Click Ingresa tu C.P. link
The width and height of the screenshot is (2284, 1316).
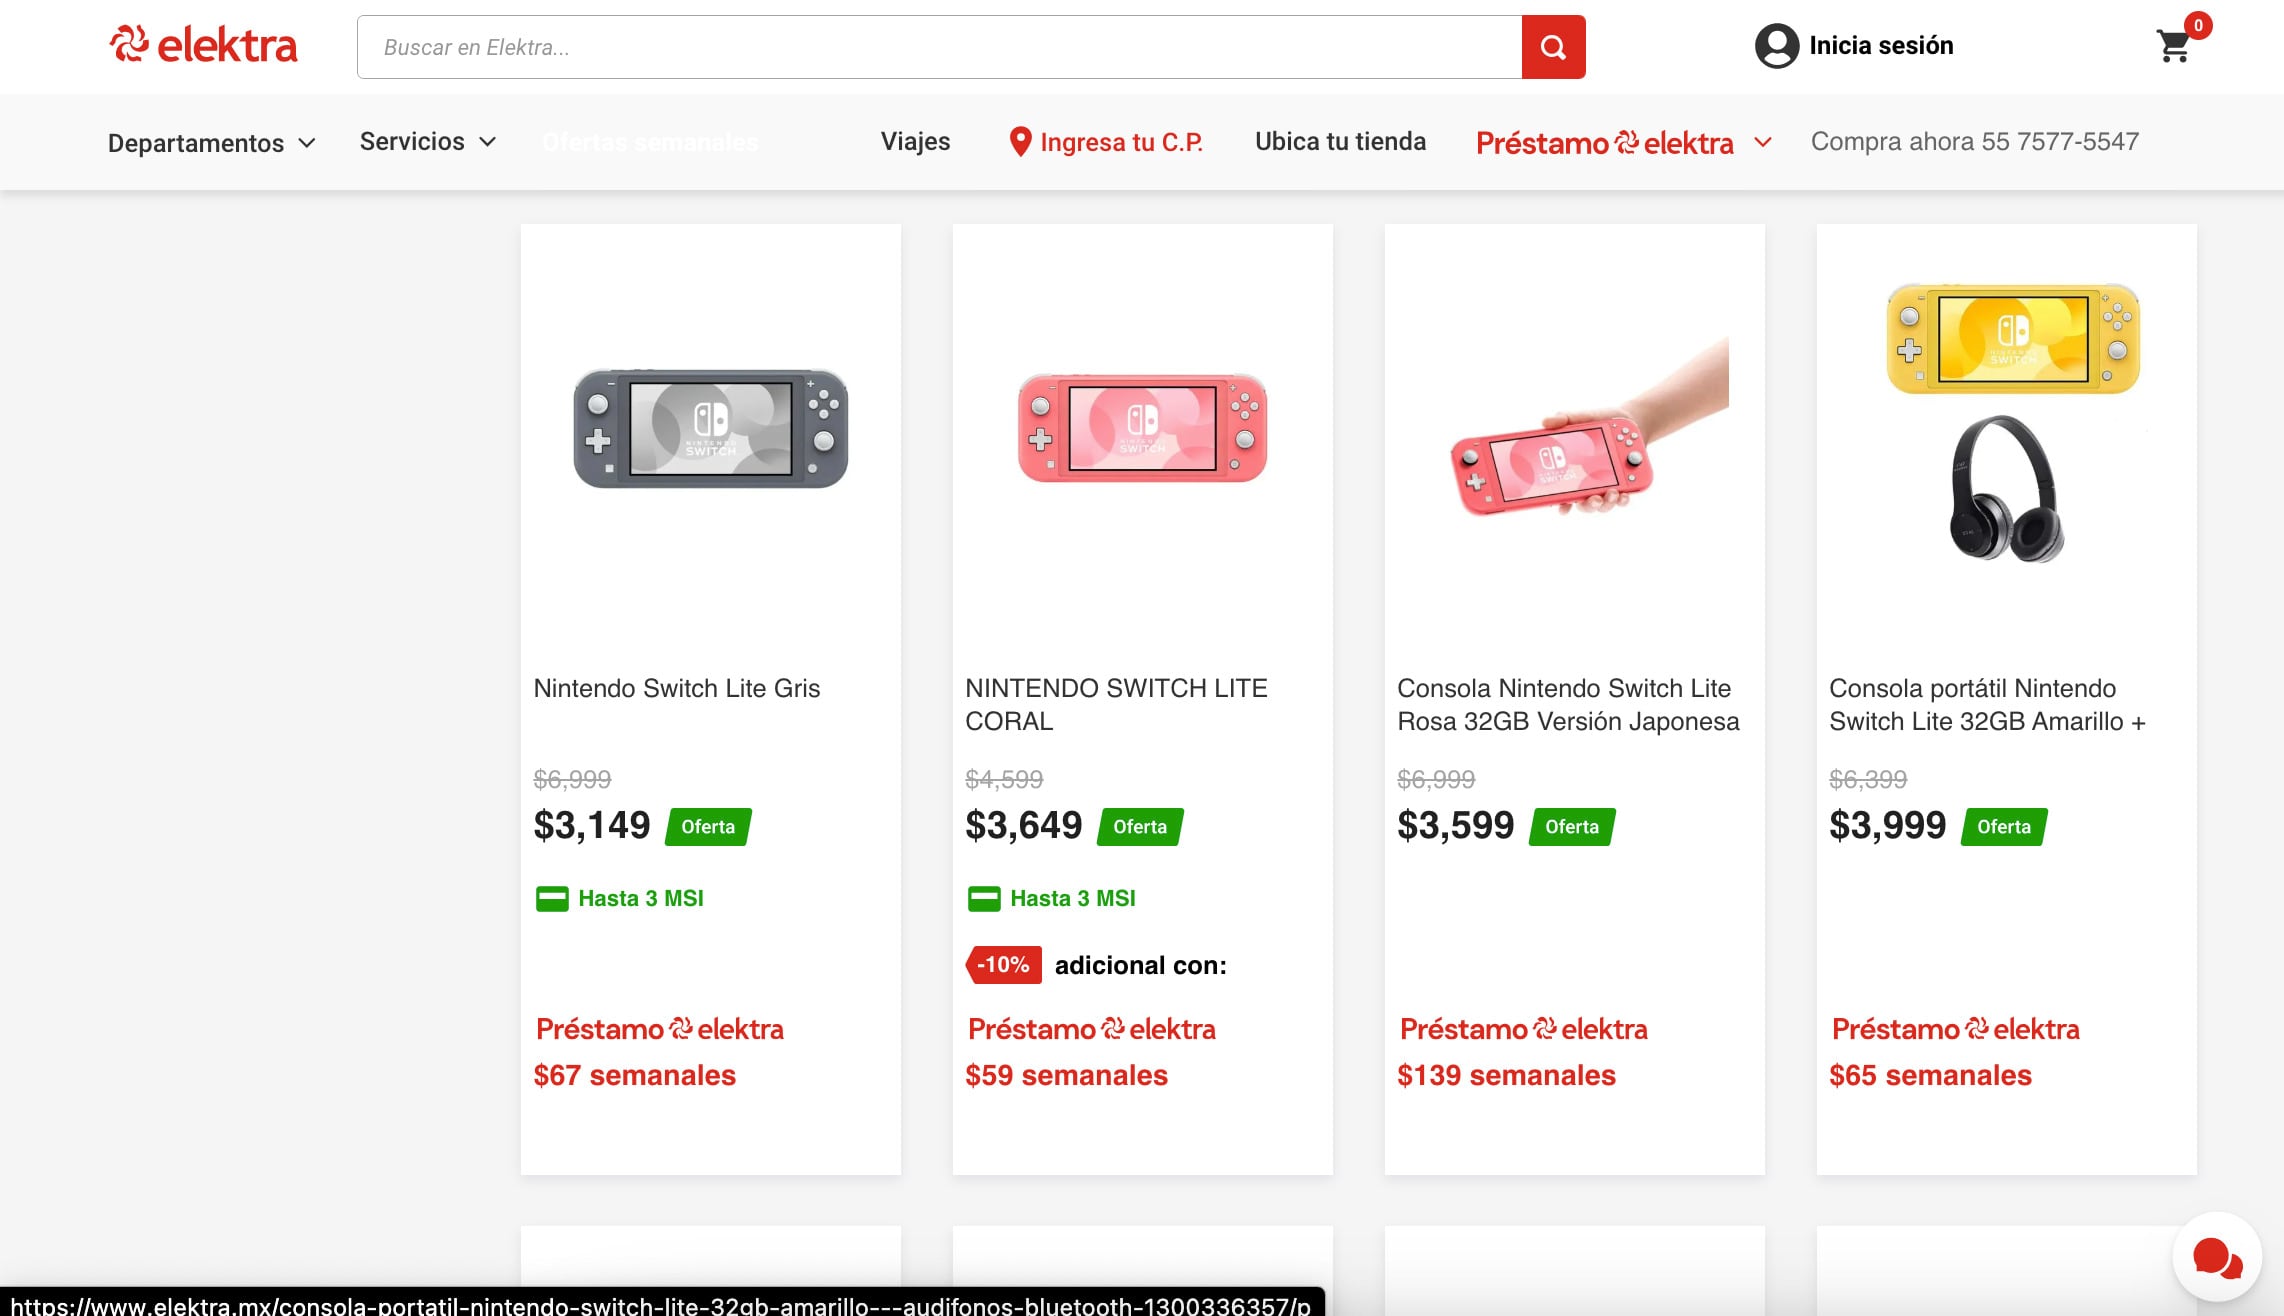tap(1120, 142)
